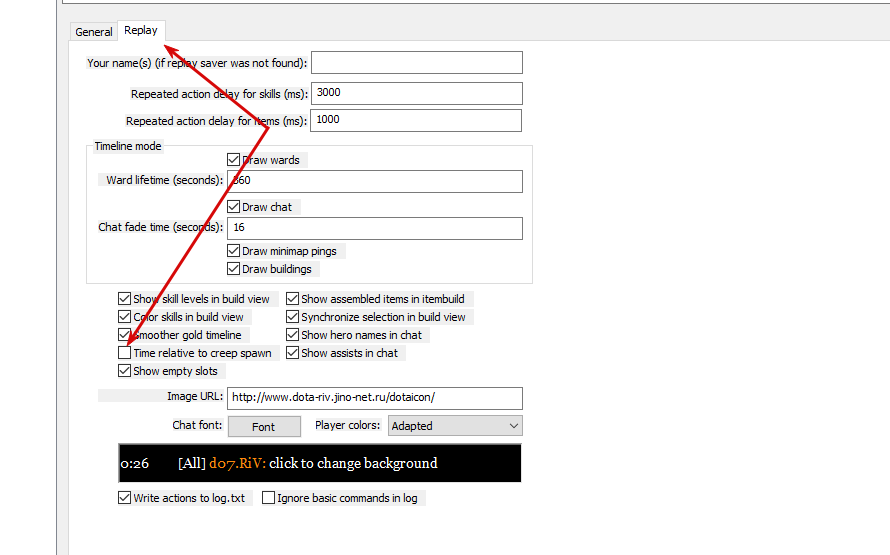Disable Show assists in chat
The height and width of the screenshot is (555, 890).
click(292, 353)
